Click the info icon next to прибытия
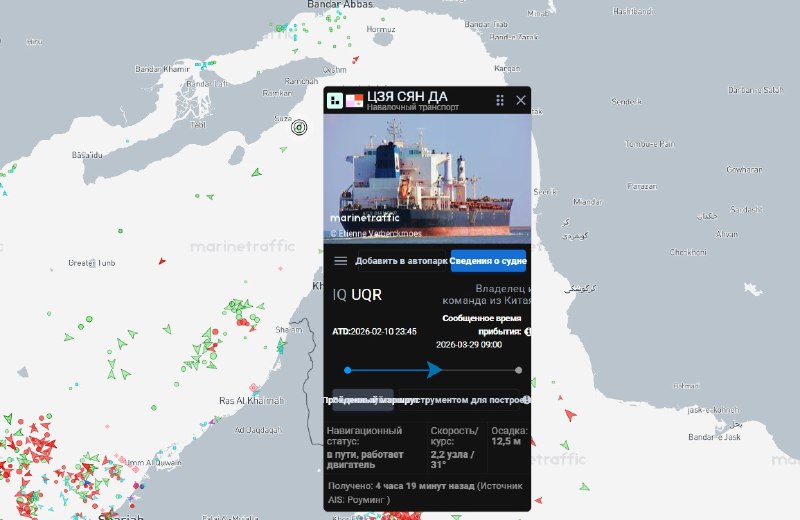 point(528,332)
